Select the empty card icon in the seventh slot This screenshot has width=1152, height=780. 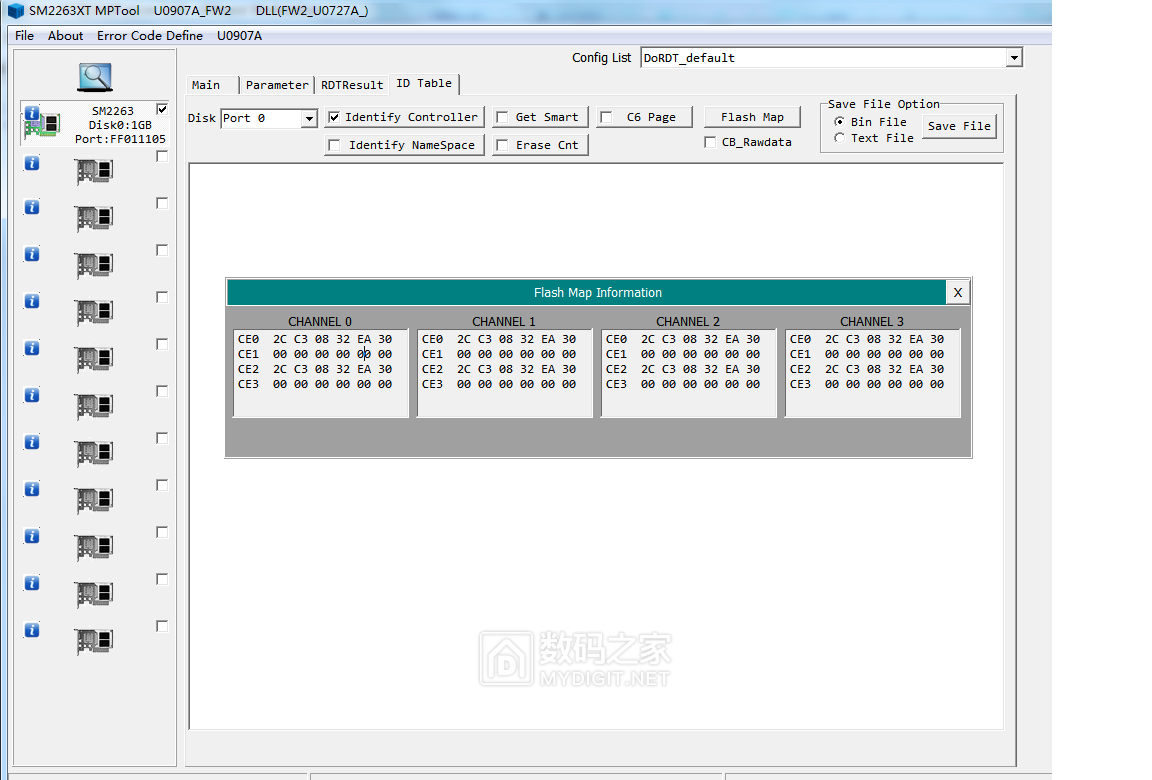click(94, 407)
